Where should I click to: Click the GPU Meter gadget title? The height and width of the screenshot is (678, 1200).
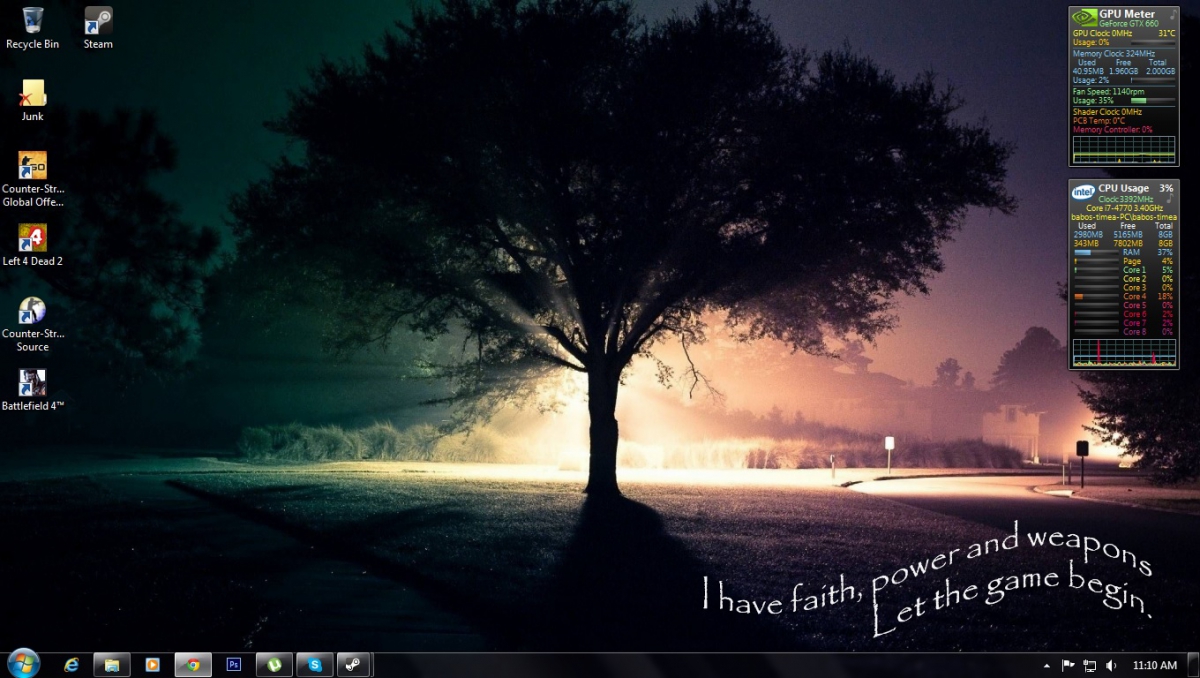pos(1127,14)
